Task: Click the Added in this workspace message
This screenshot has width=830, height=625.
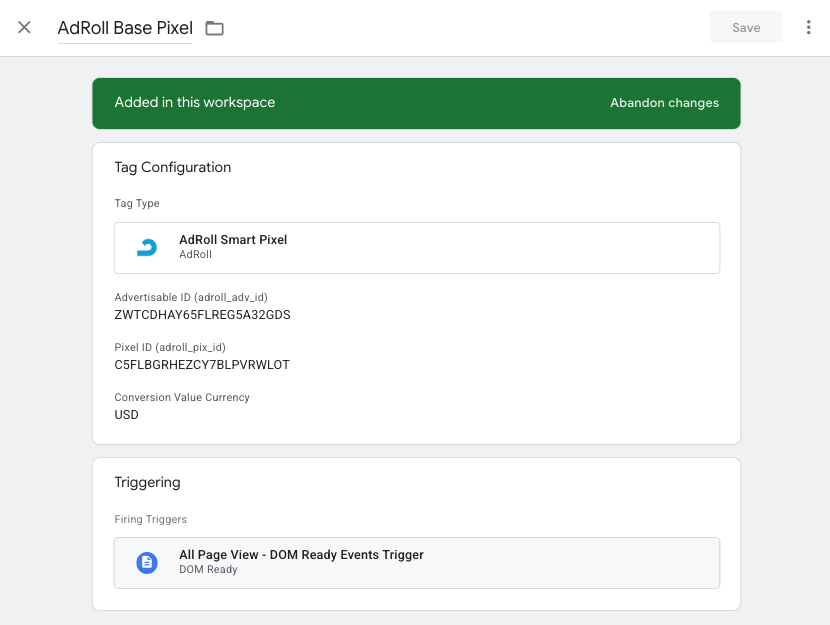Action: pyautogui.click(x=195, y=103)
